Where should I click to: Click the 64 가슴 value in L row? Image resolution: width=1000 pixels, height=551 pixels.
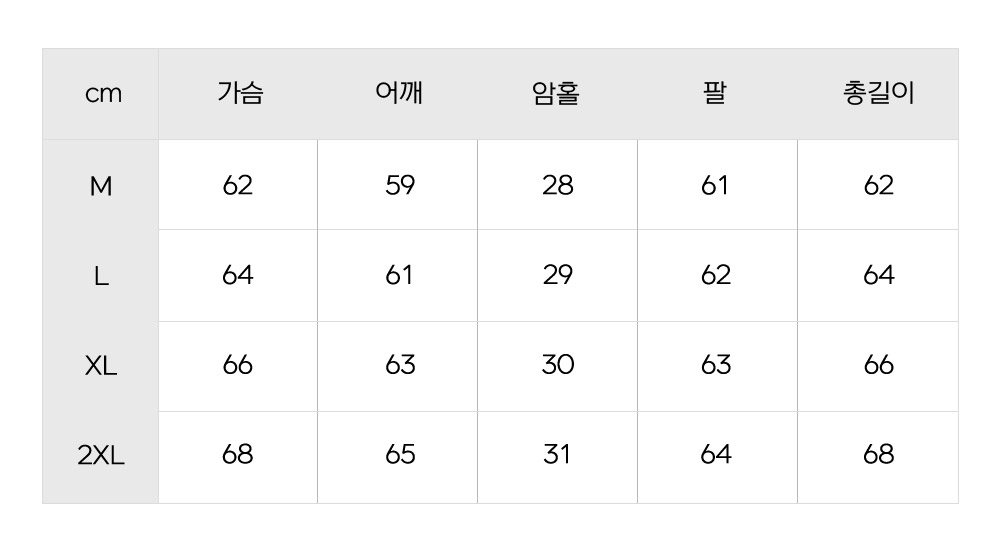pos(238,276)
